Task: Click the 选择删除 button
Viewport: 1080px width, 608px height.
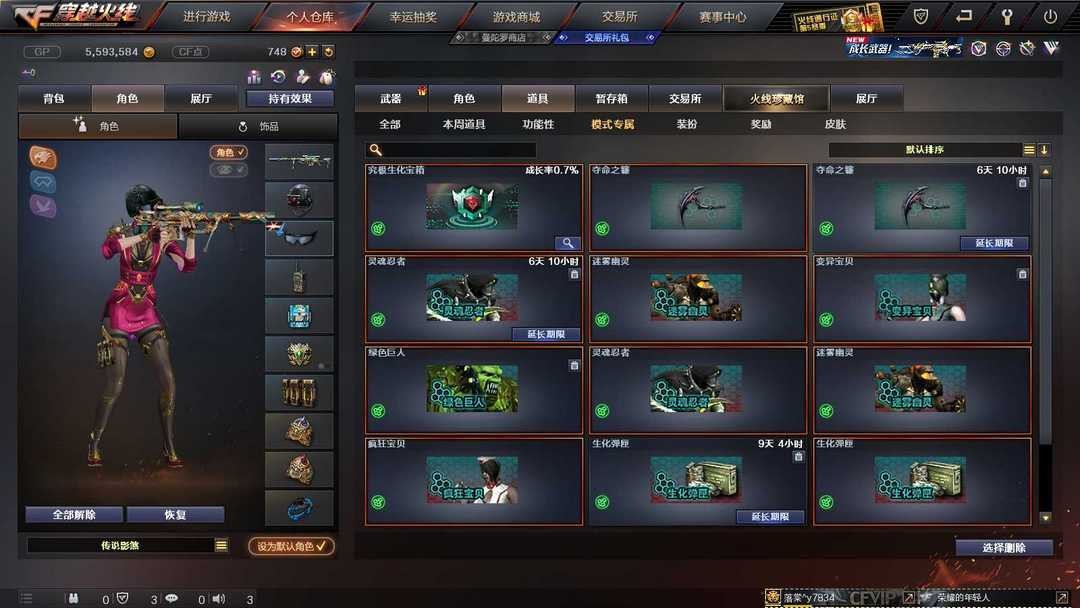Action: [1004, 547]
